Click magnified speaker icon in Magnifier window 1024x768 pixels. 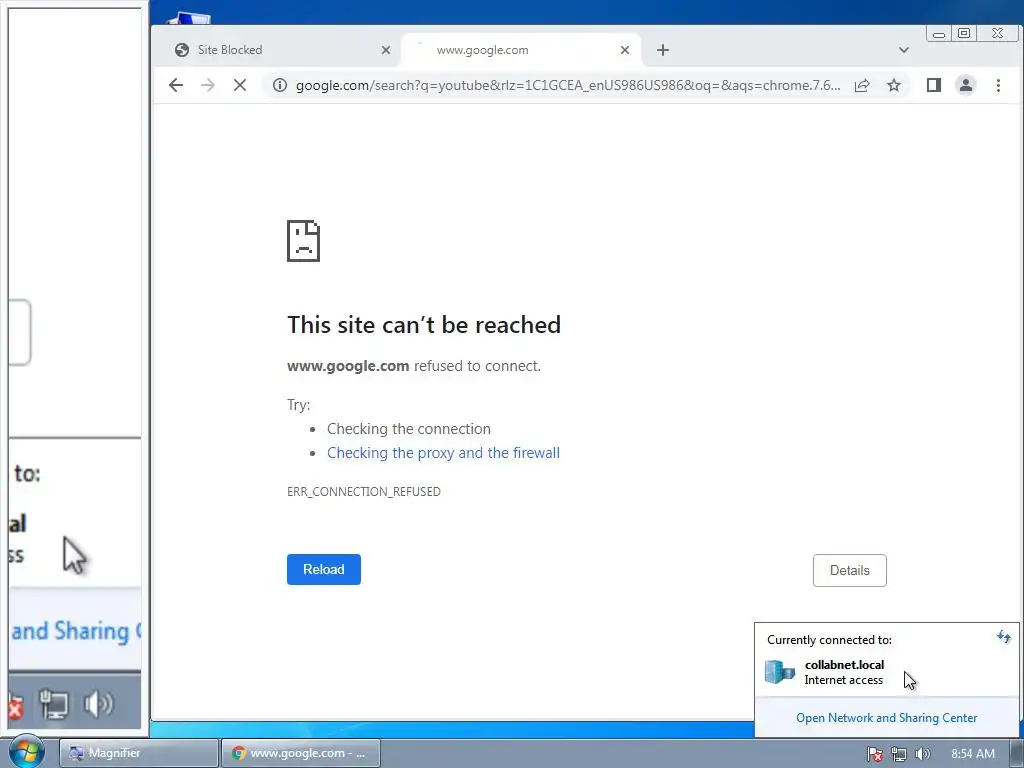(x=99, y=704)
